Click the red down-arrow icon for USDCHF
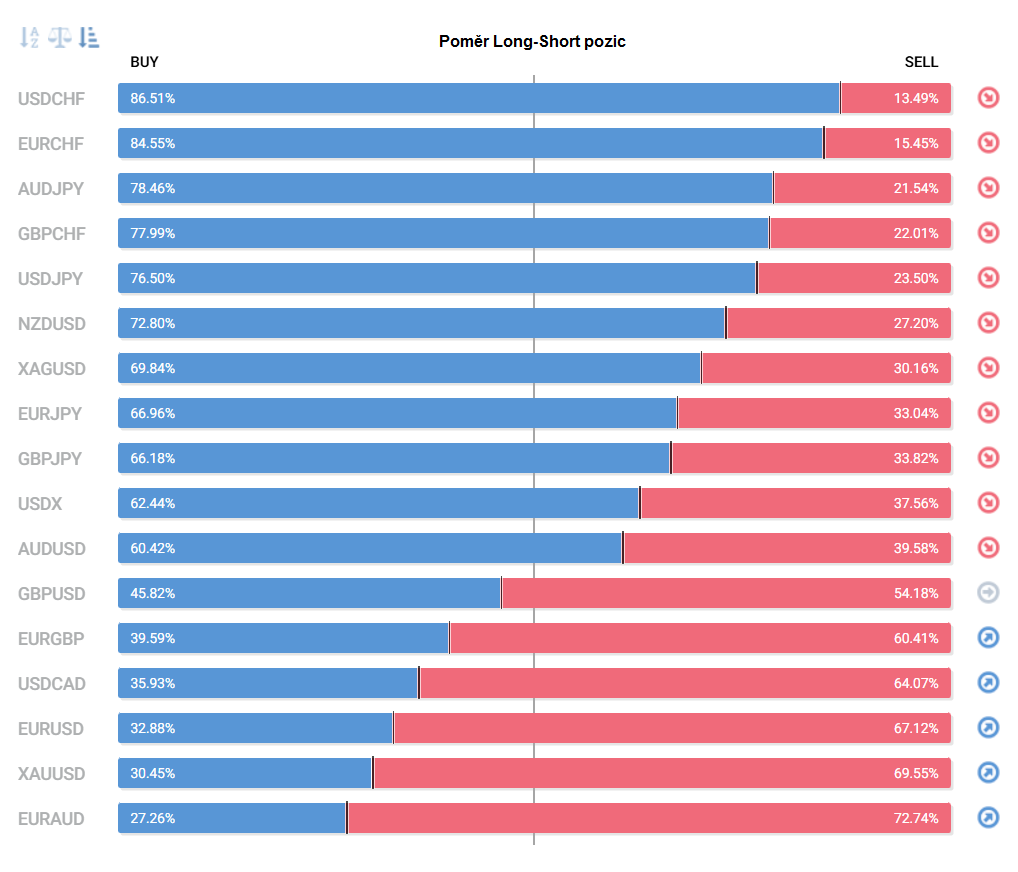This screenshot has width=1018, height=872. point(988,98)
